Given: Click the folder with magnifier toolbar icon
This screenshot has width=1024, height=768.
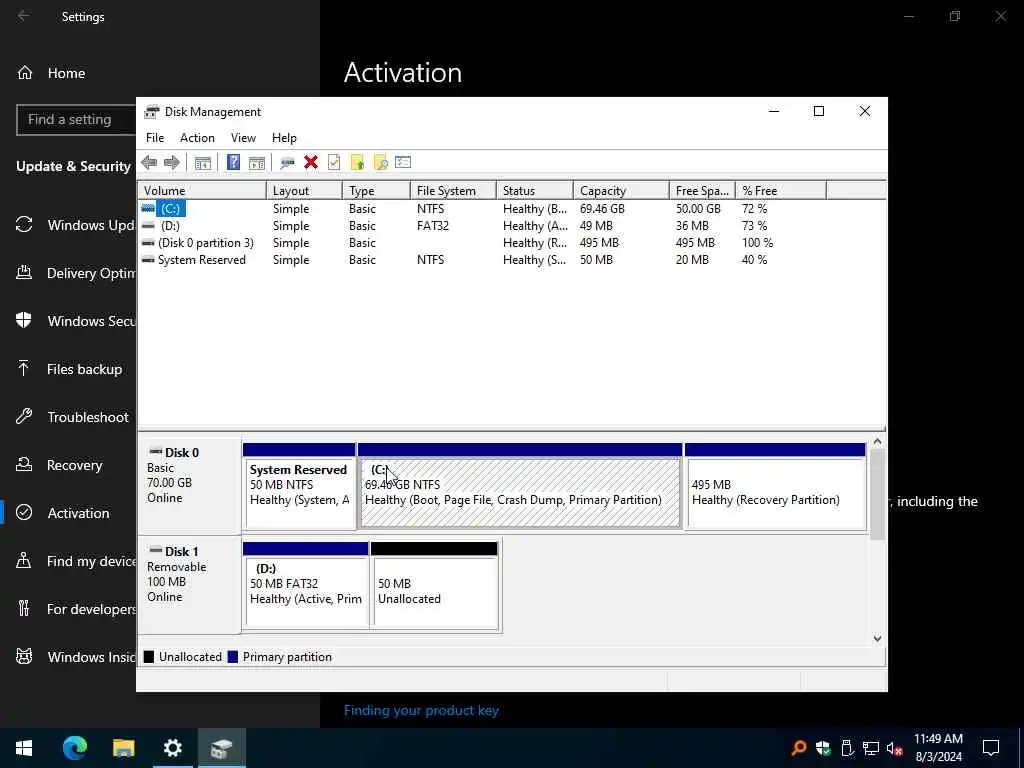Looking at the screenshot, I should (x=380, y=163).
